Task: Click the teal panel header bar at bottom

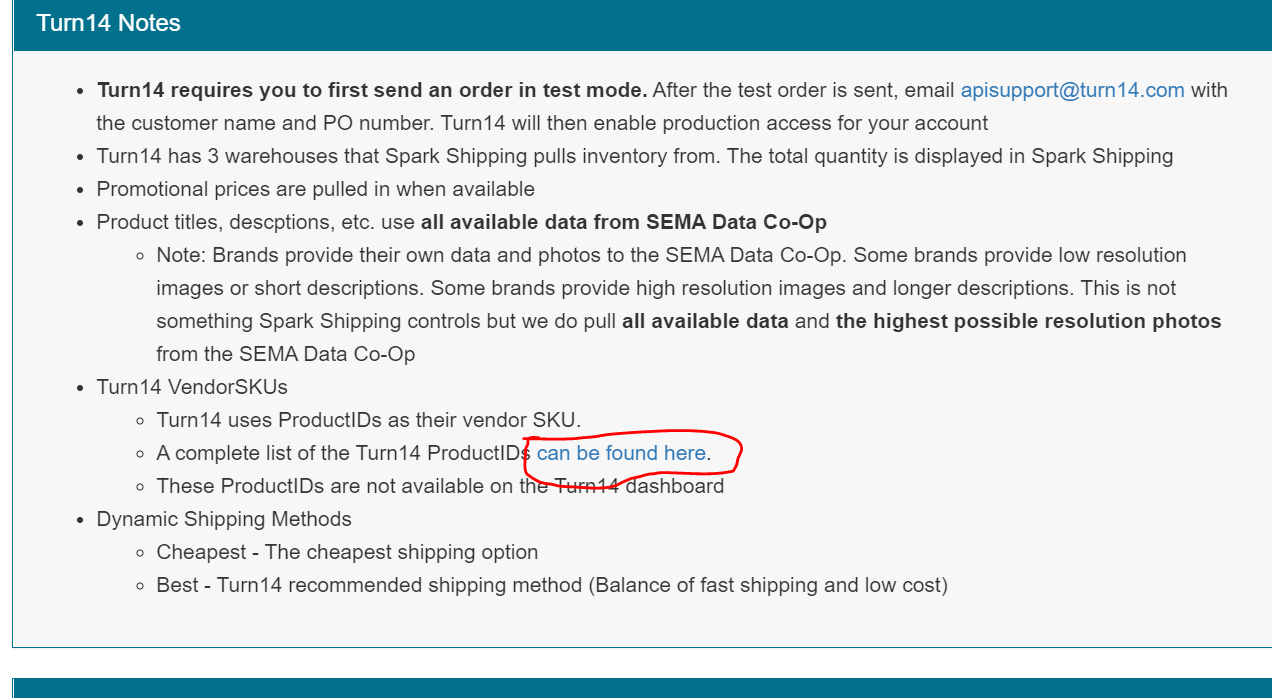Action: click(x=640, y=688)
